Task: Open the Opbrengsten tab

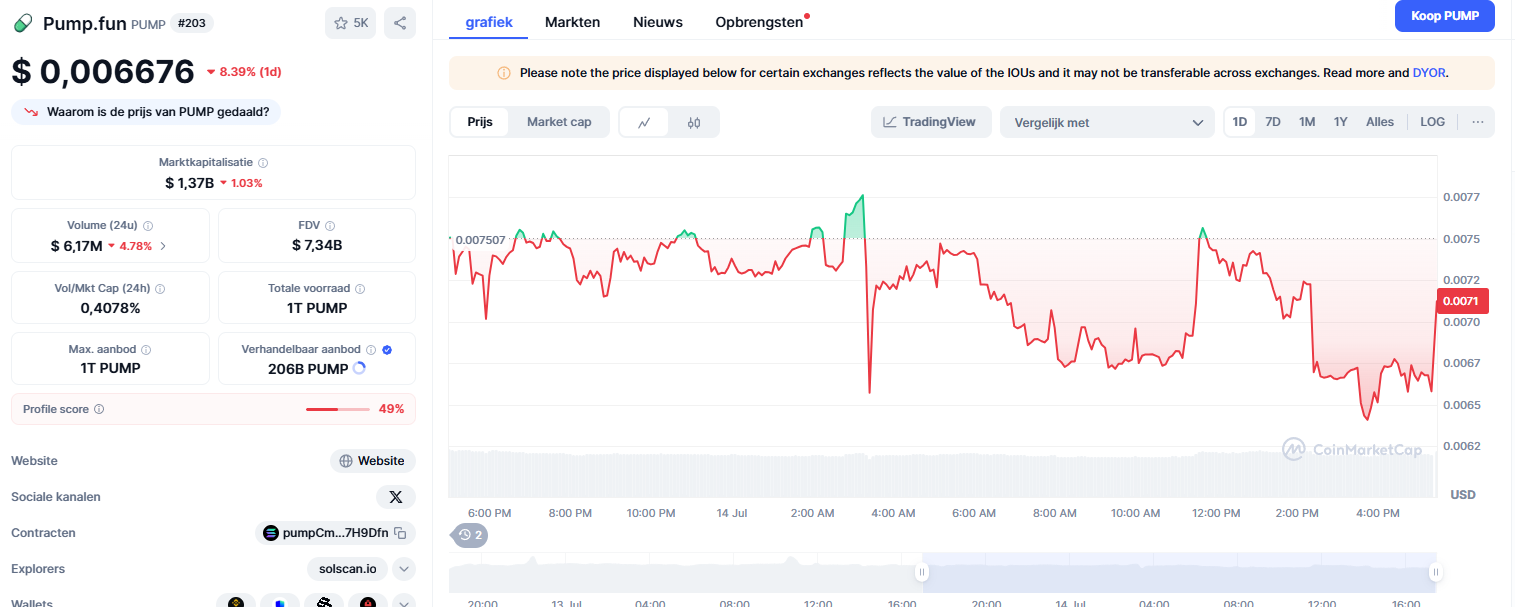Action: [x=760, y=21]
